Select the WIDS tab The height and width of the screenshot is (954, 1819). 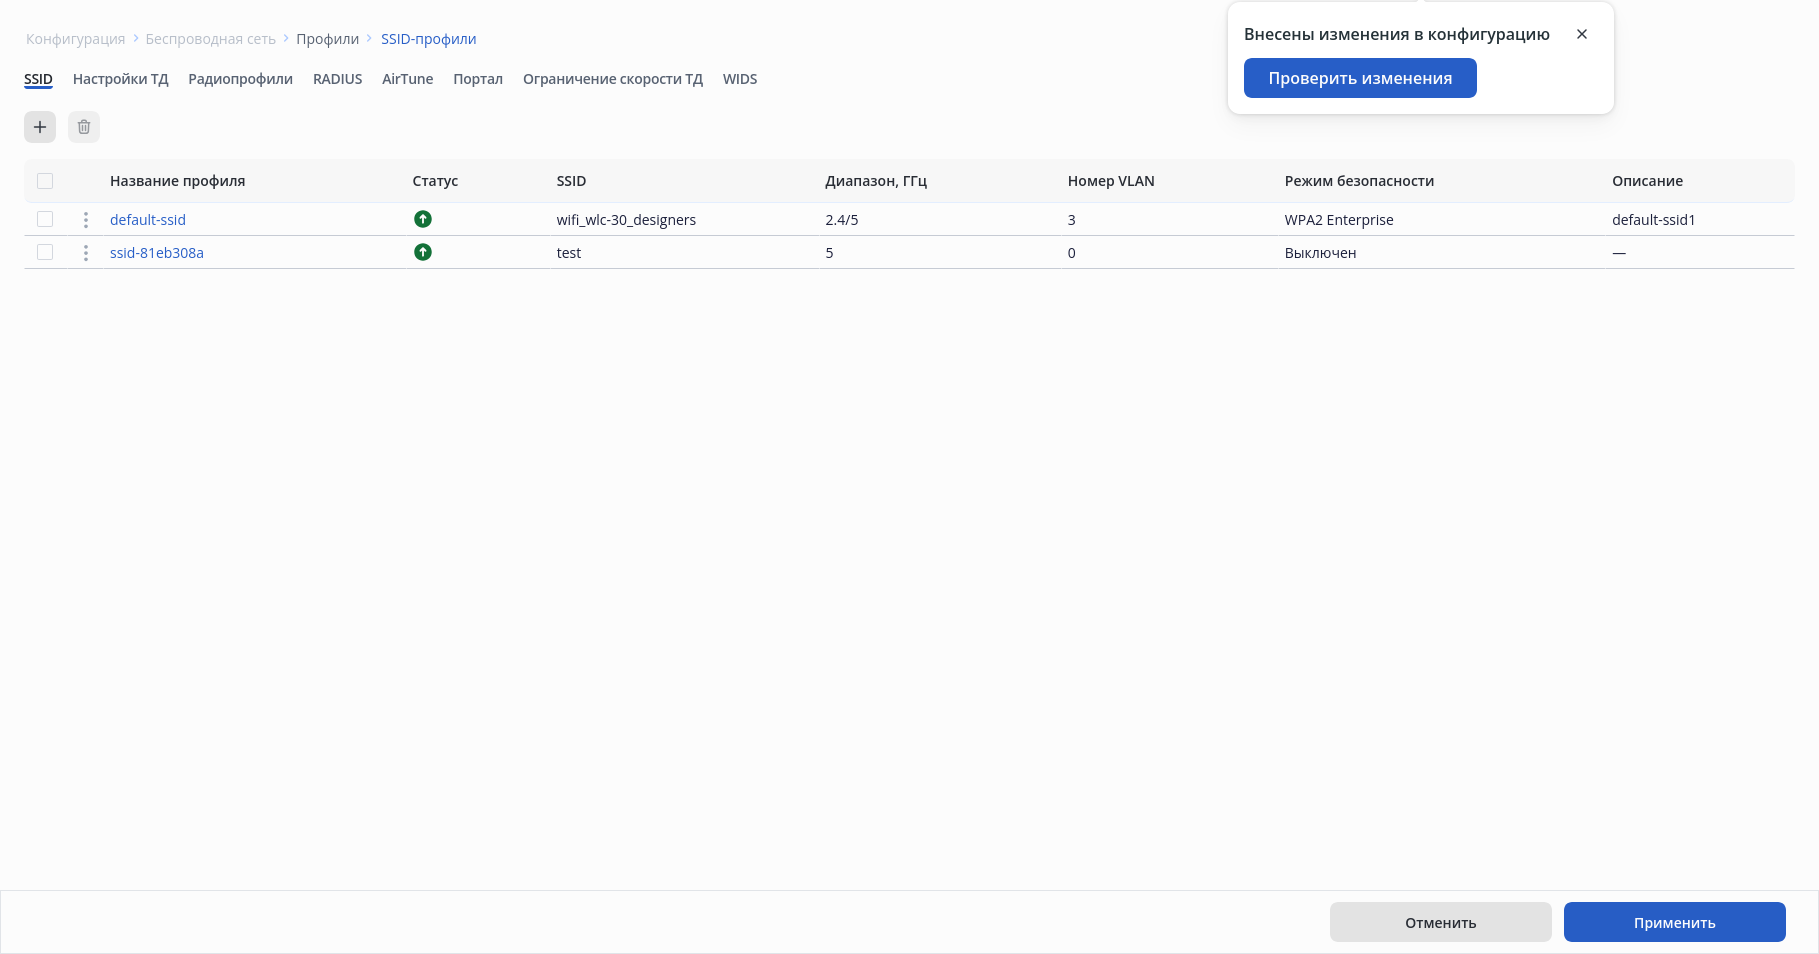point(740,79)
